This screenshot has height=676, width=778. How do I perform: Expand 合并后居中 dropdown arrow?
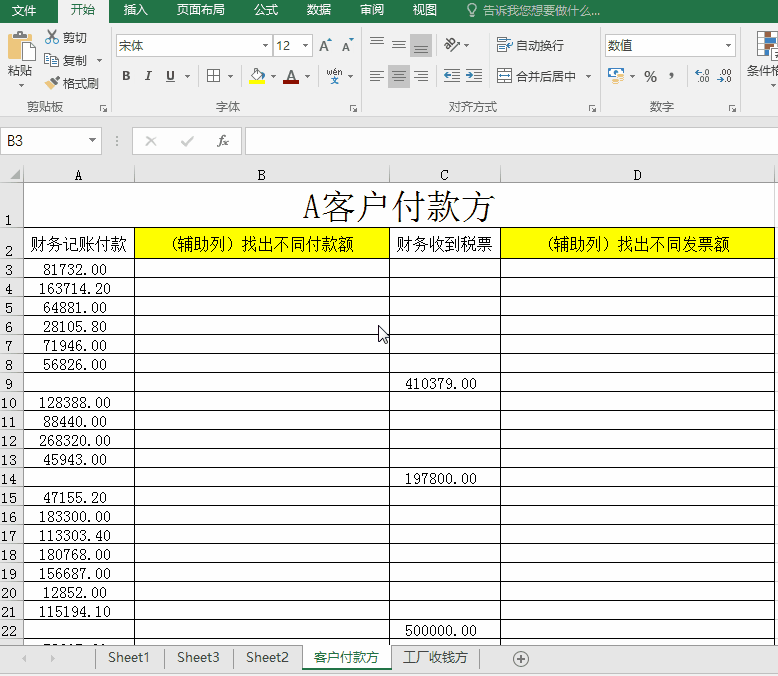coord(588,76)
